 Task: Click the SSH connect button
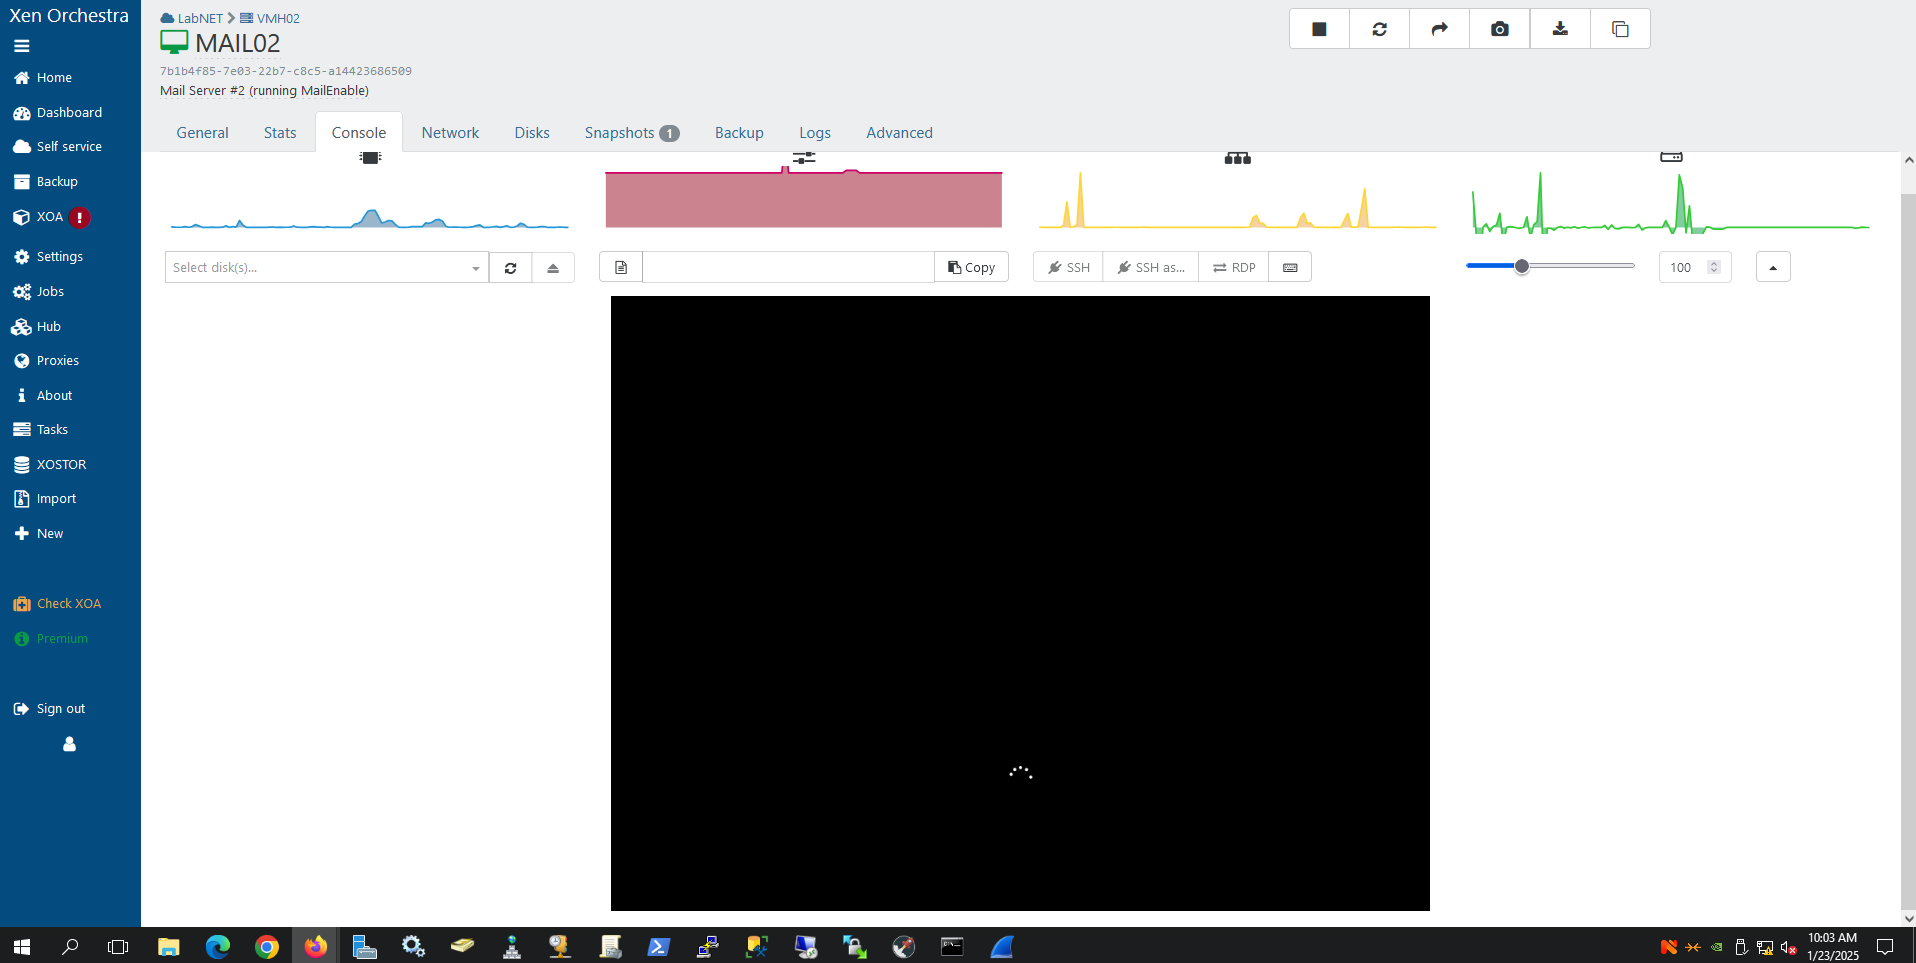click(x=1068, y=267)
